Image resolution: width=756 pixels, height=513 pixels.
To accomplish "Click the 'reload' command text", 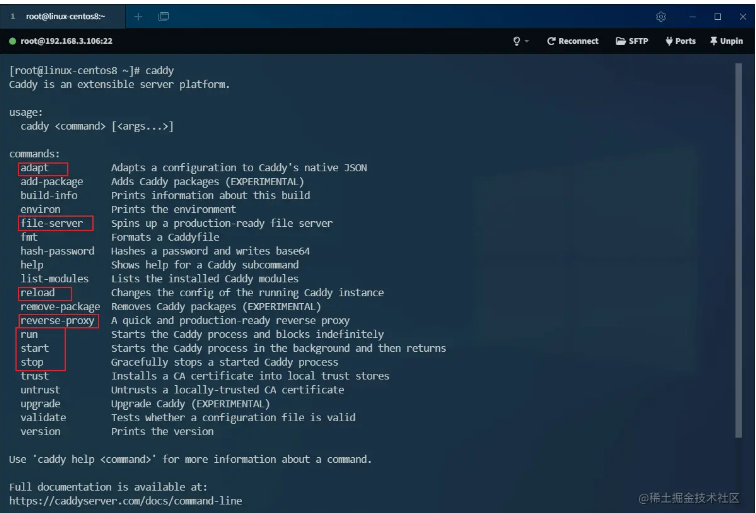I will pos(38,293).
